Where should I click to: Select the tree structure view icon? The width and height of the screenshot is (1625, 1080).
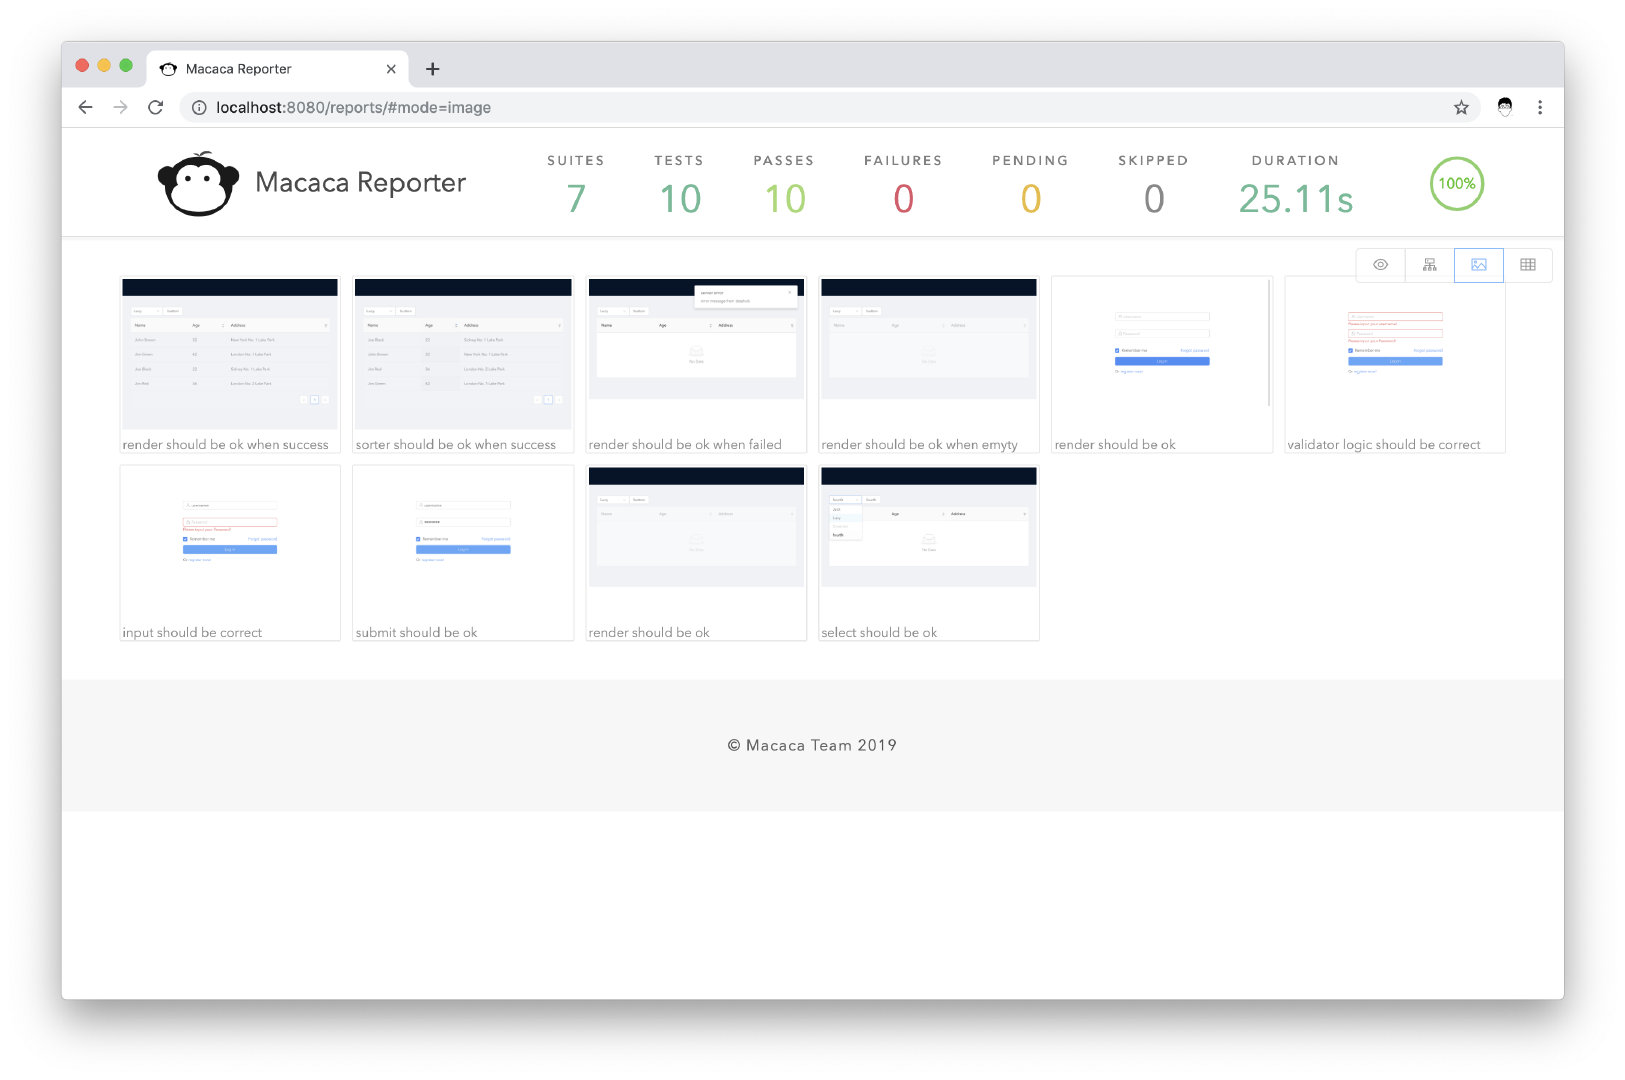tap(1429, 265)
